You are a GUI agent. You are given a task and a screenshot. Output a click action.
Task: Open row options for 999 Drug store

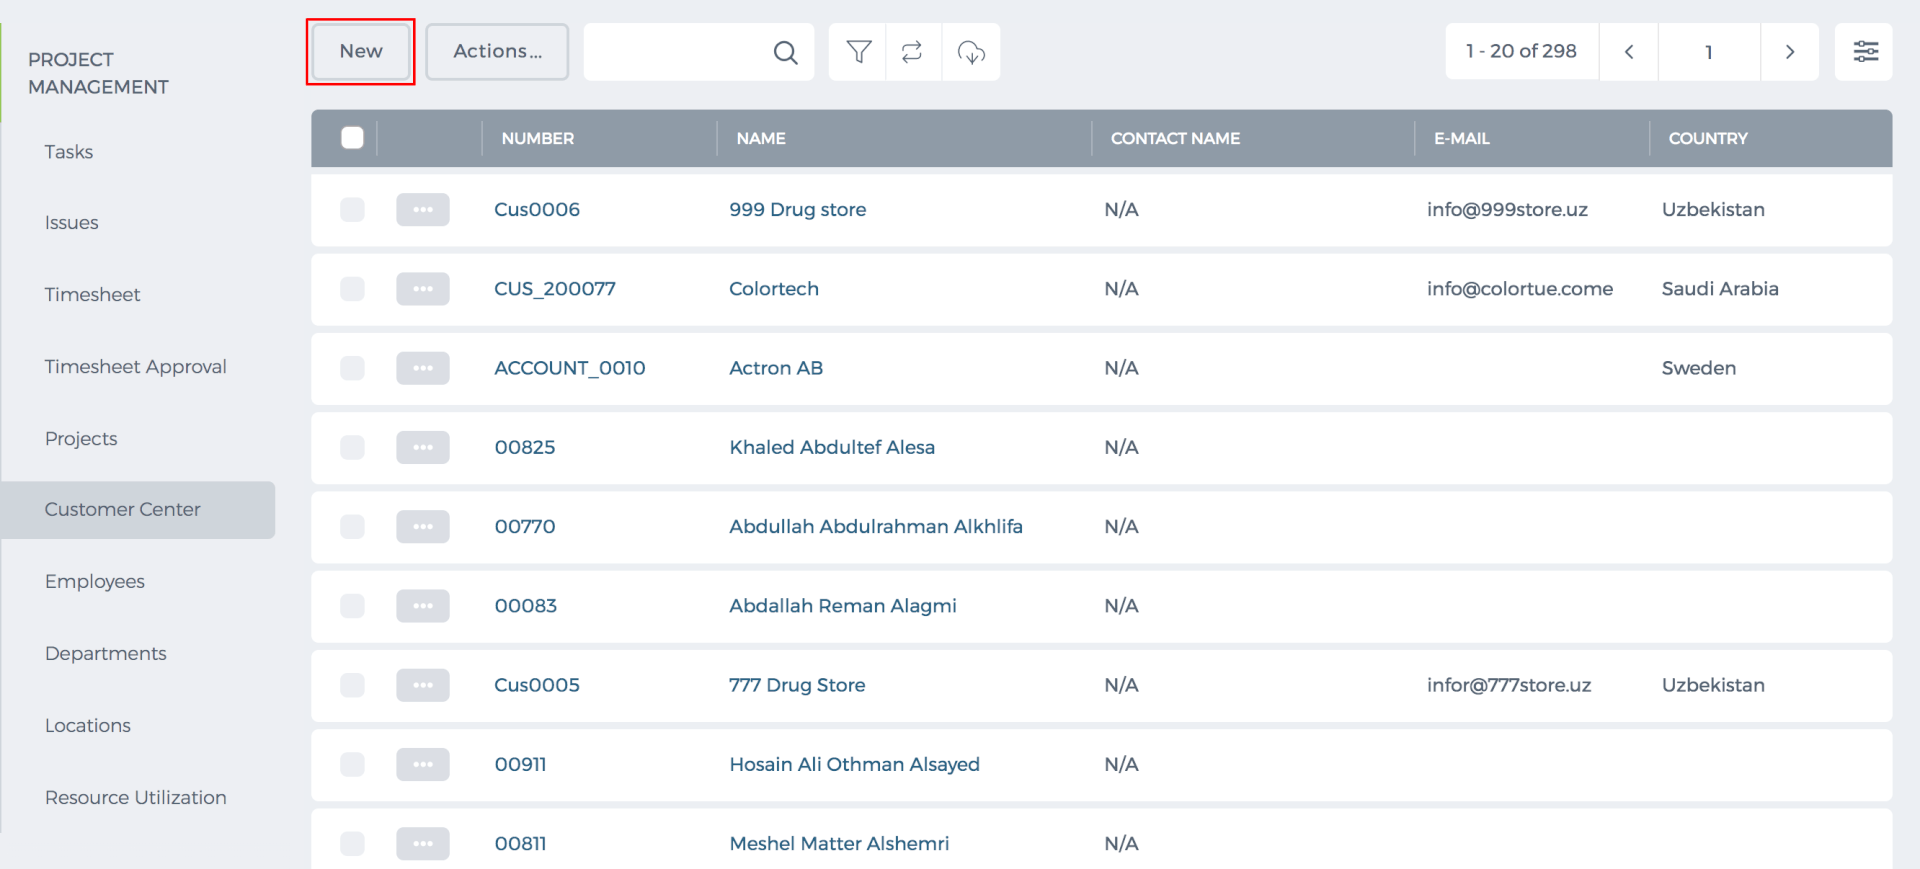423,210
